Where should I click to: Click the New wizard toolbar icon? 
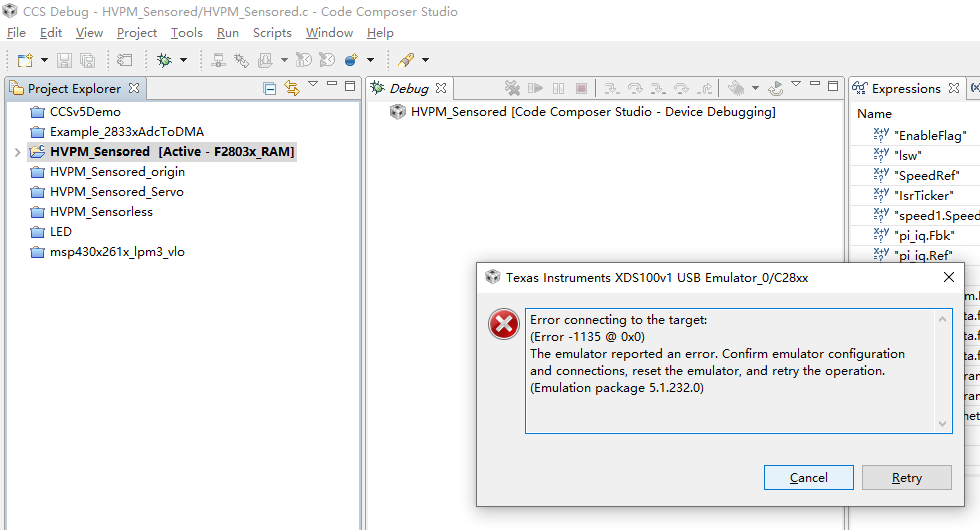(25, 60)
